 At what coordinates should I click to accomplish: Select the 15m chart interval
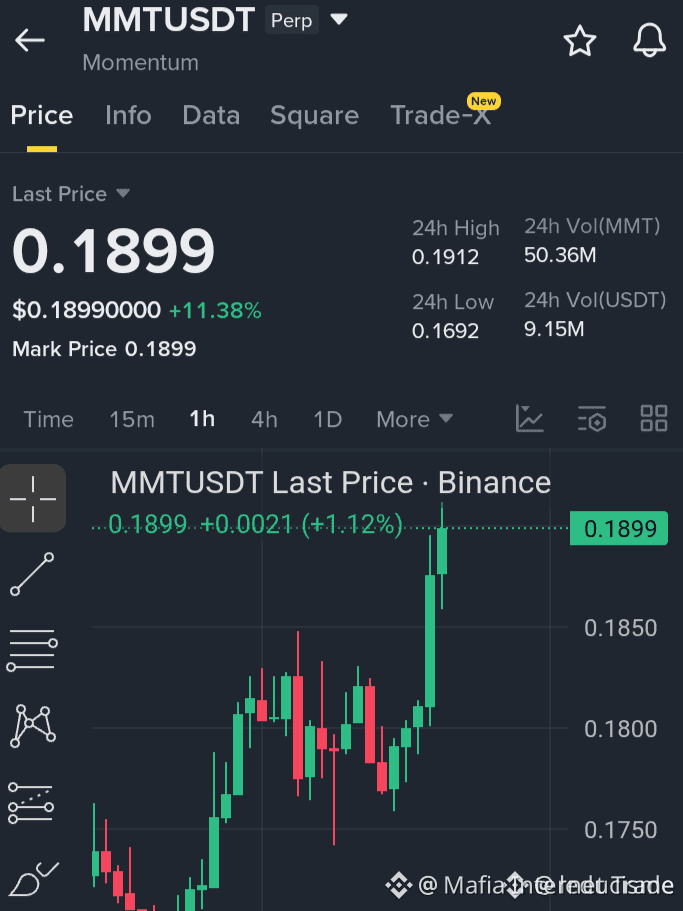pyautogui.click(x=132, y=419)
